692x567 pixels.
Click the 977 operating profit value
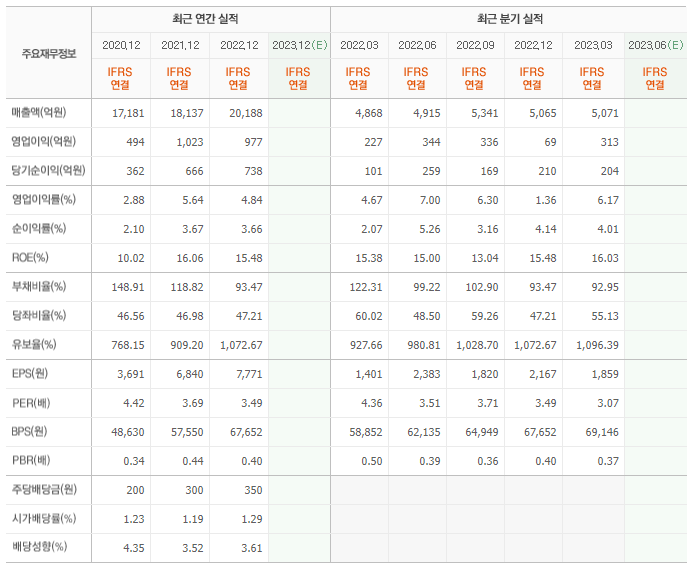click(253, 143)
